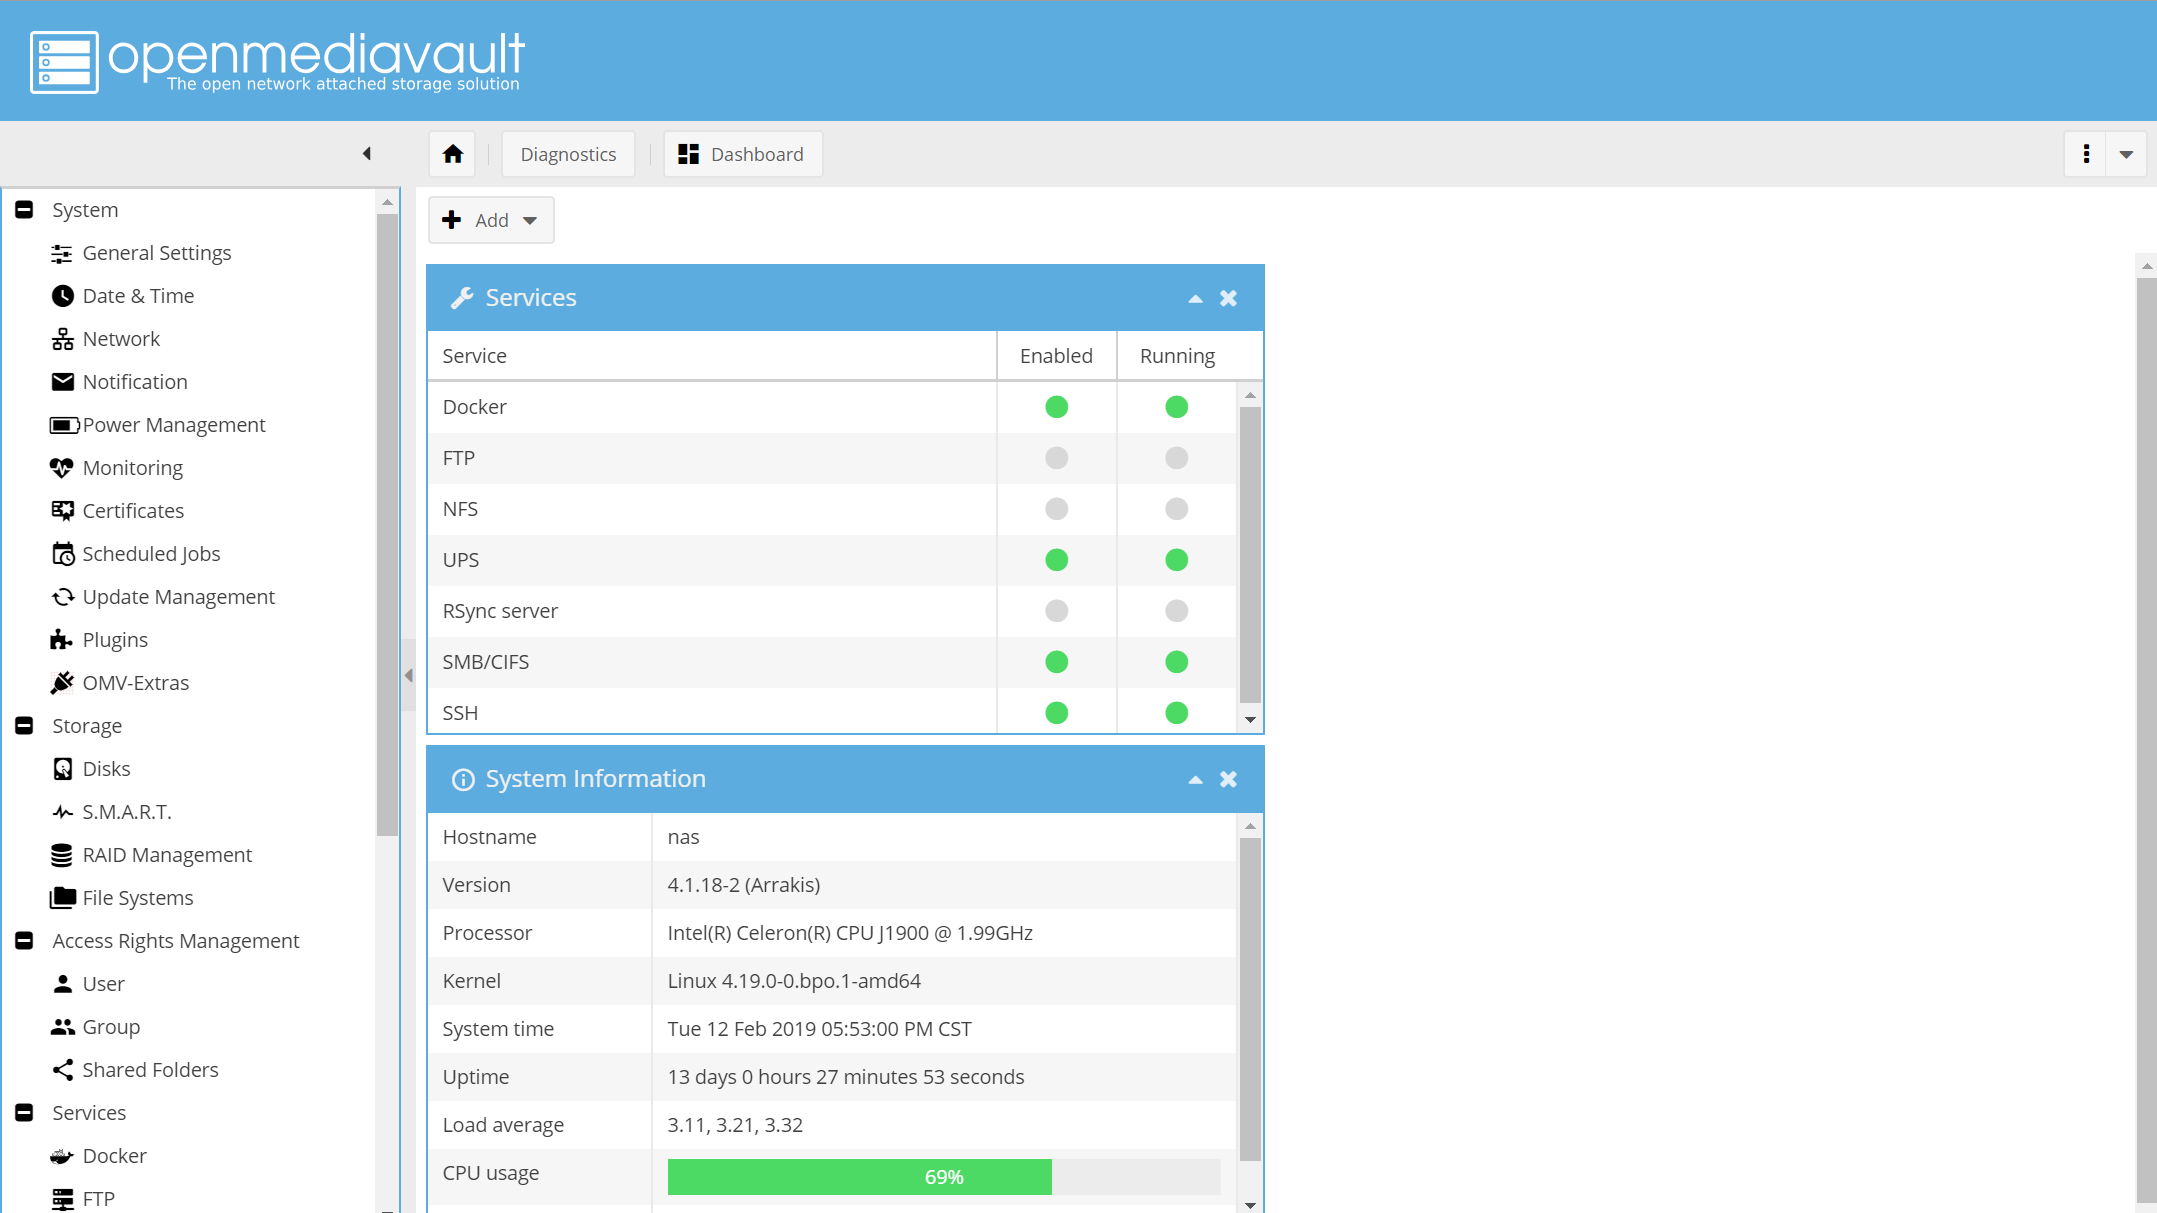Open Shared Folders page
This screenshot has width=2157, height=1213.
(150, 1070)
